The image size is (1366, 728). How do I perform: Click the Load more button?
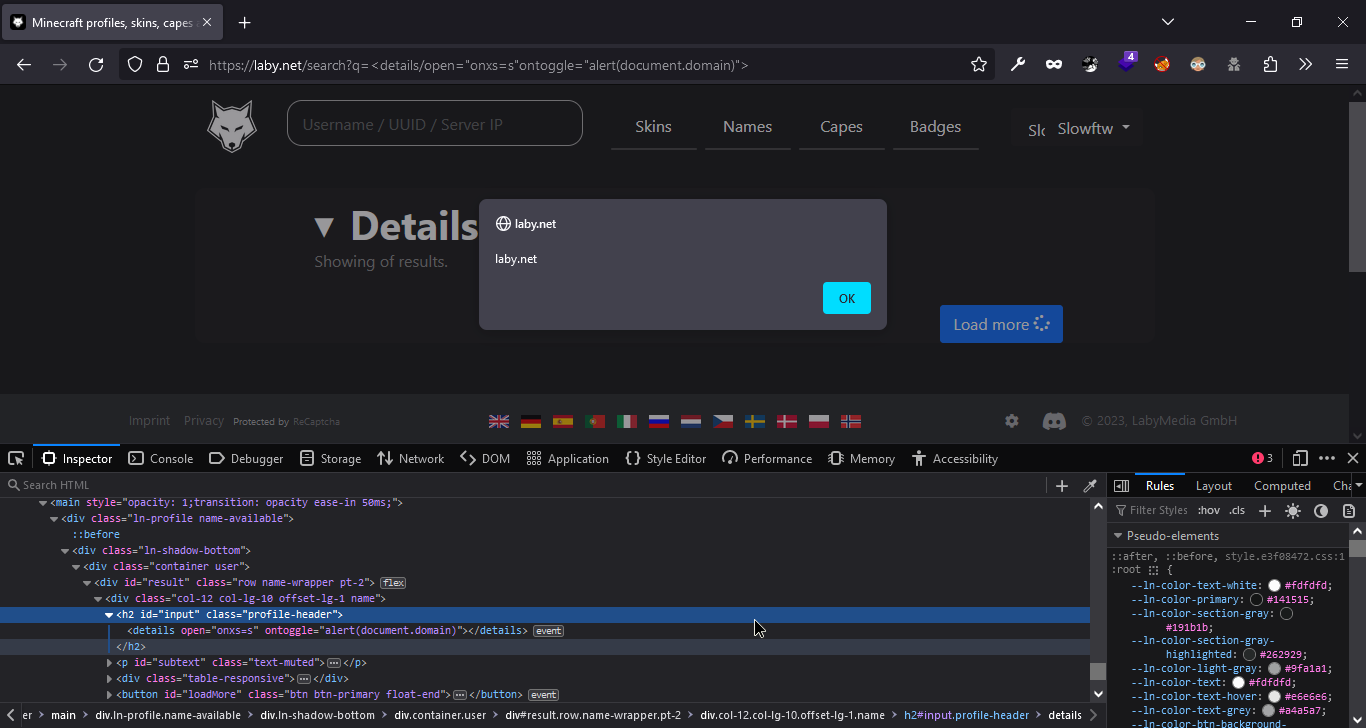click(1001, 324)
